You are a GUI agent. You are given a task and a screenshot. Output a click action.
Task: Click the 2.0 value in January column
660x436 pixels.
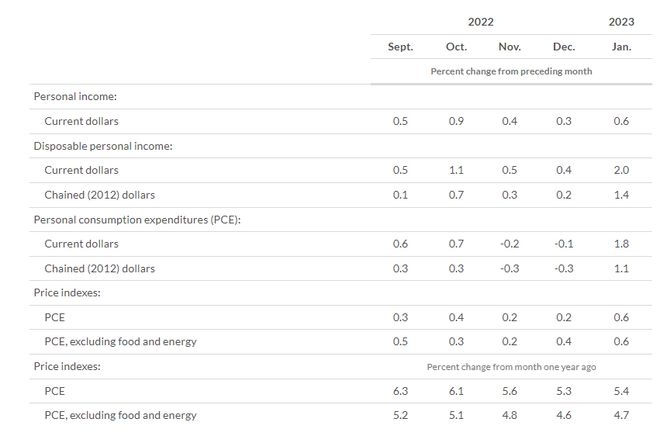coord(621,170)
